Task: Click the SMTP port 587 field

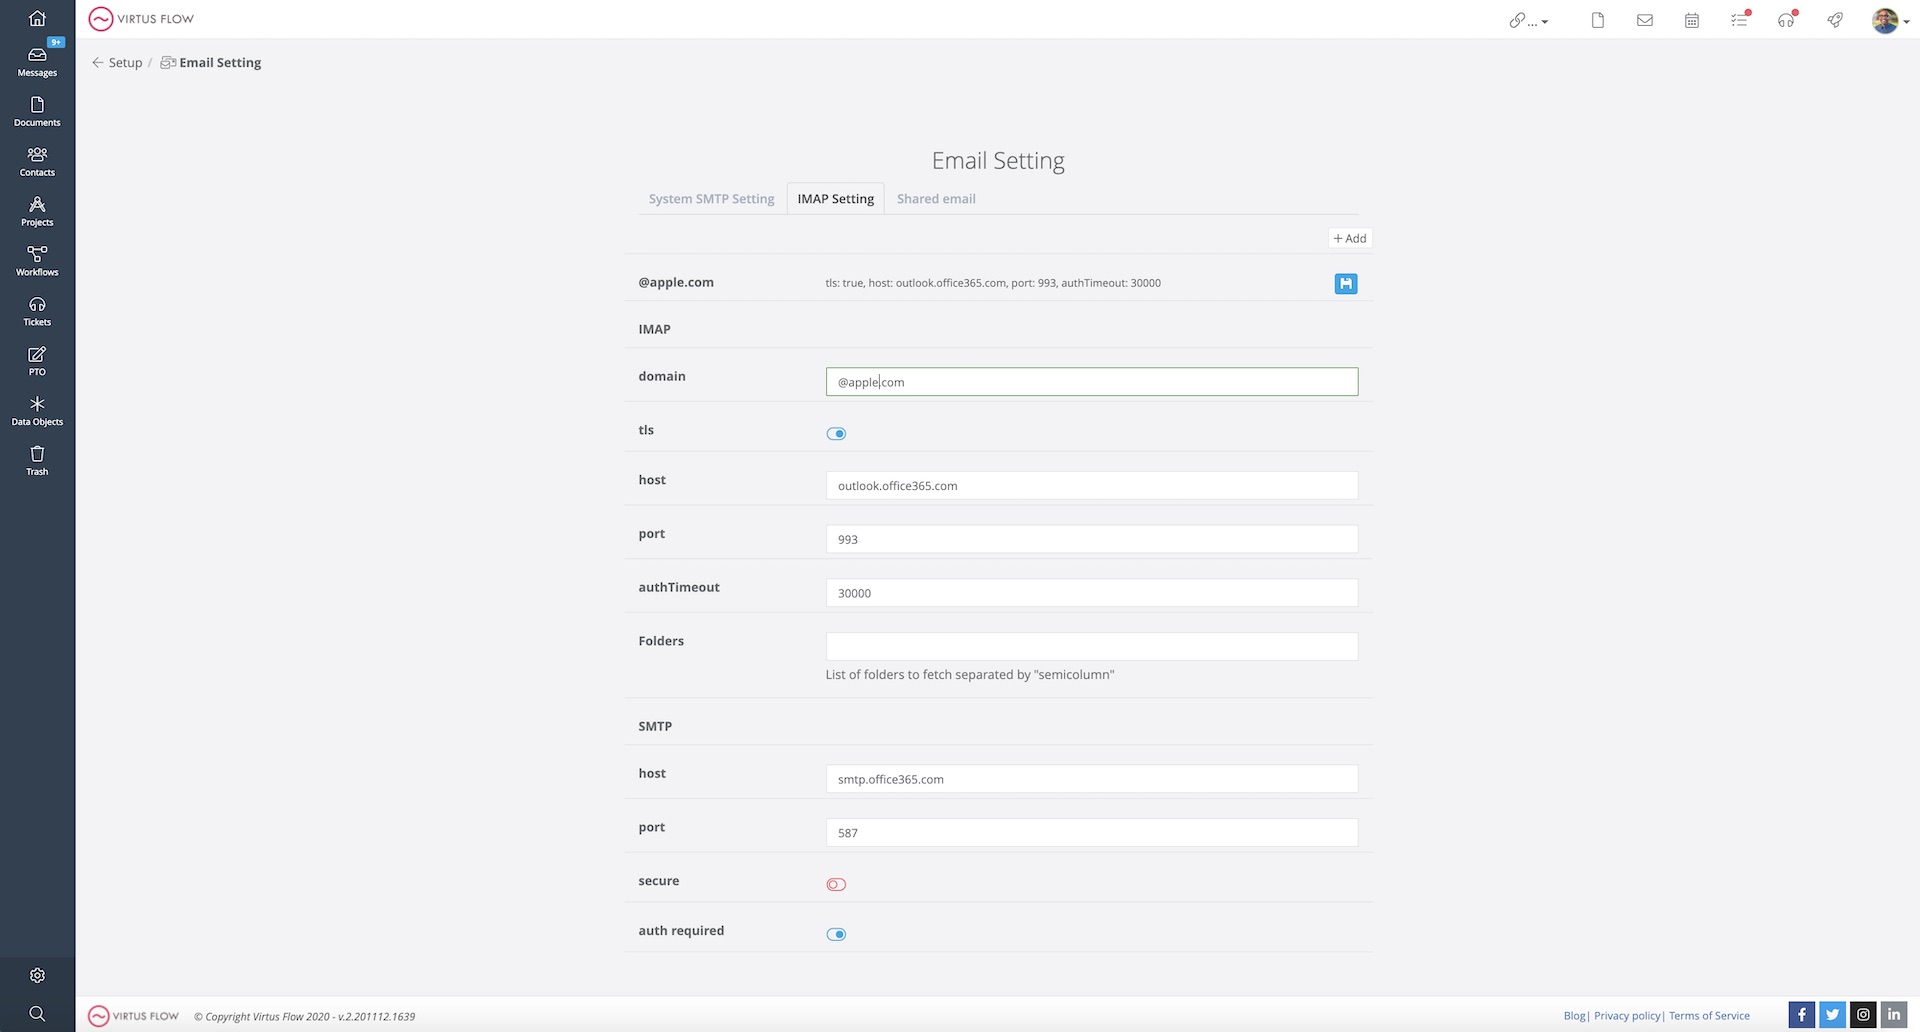Action: pos(1092,833)
